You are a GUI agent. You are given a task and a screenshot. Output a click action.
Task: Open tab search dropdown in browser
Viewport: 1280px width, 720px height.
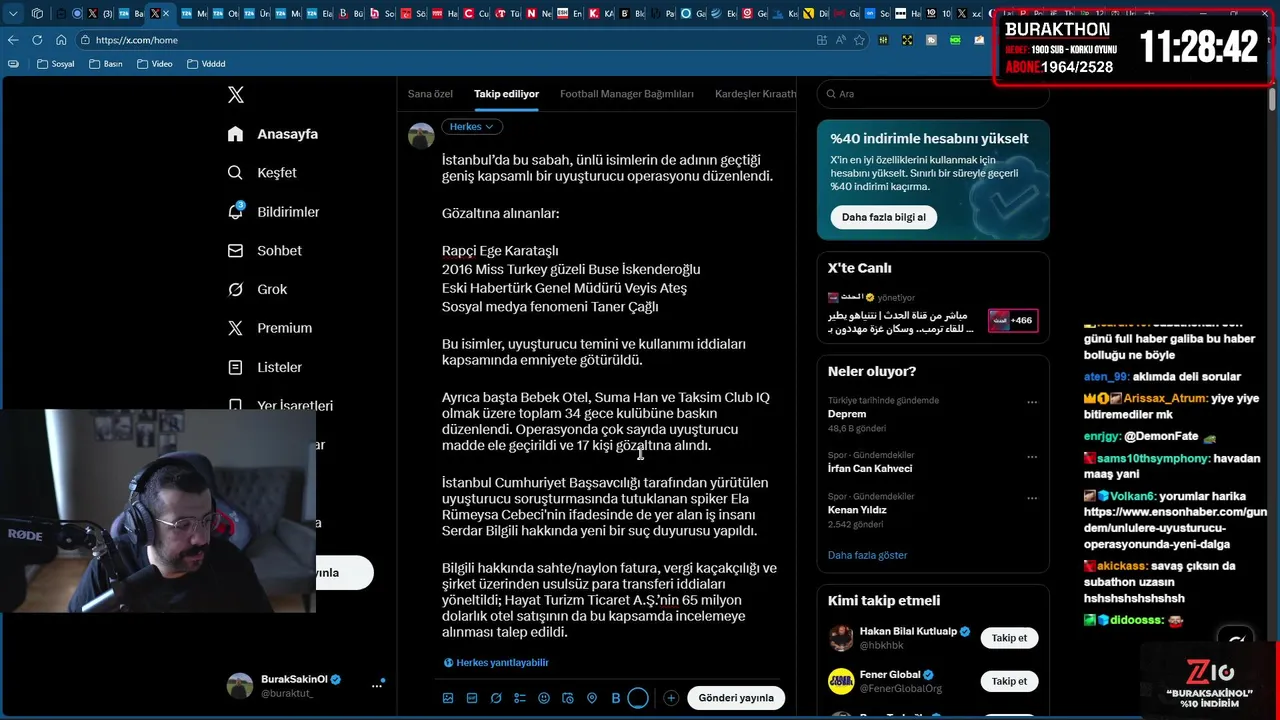[13, 14]
